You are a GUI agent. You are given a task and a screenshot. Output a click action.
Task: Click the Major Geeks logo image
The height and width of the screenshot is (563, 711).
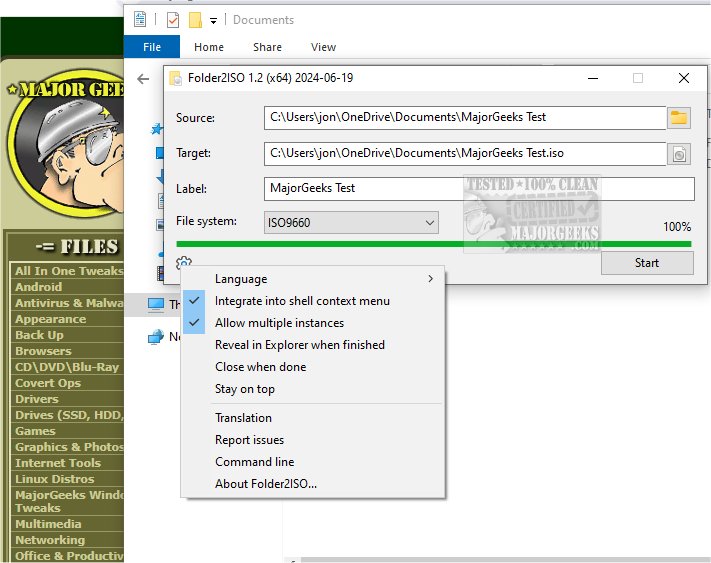pyautogui.click(x=66, y=145)
